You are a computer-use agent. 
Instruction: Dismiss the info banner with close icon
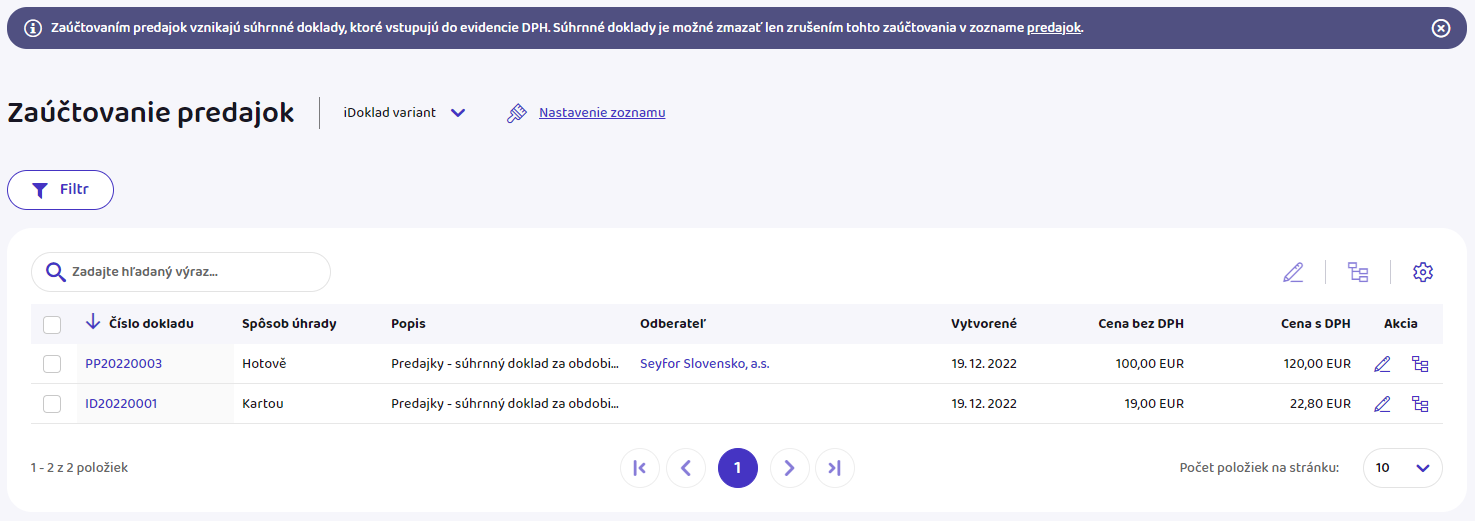[1441, 28]
